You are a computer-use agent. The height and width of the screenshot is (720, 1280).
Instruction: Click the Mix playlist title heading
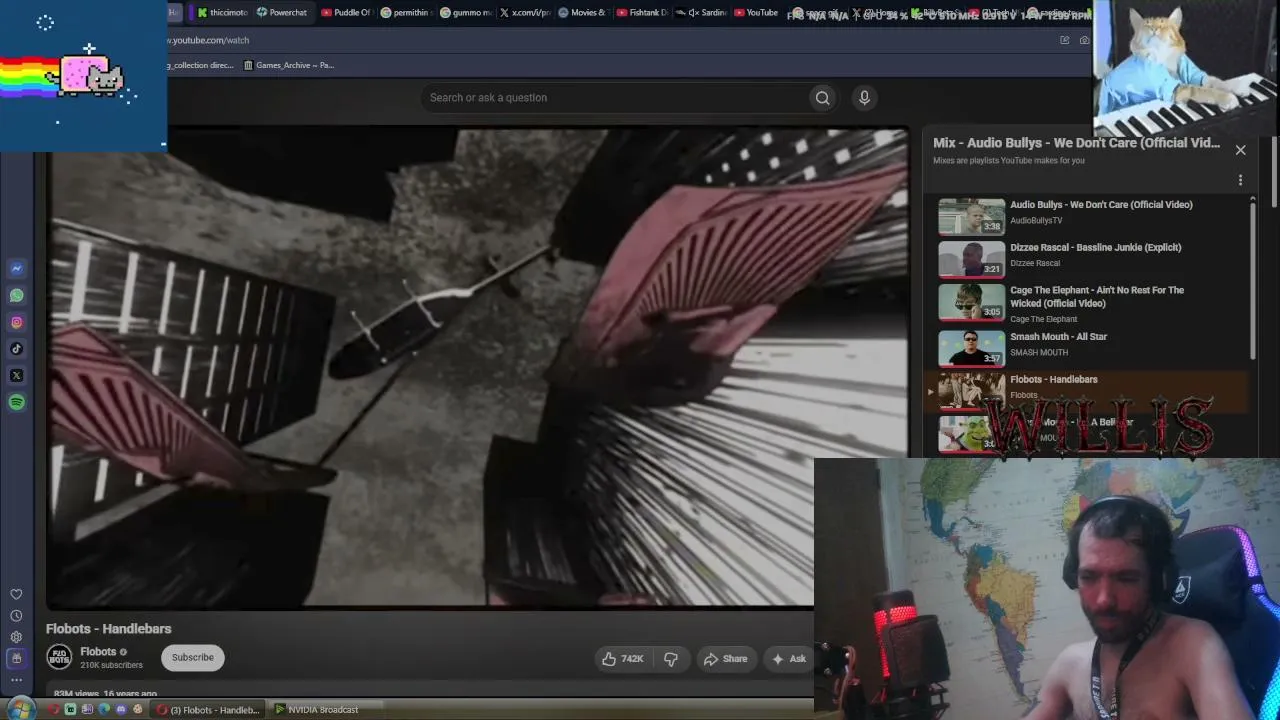pyautogui.click(x=1076, y=143)
